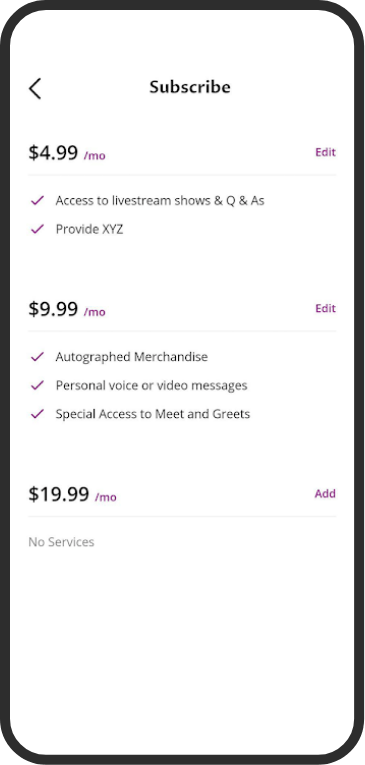Click the checkmark next to Personal voice messages

[x=37, y=385]
